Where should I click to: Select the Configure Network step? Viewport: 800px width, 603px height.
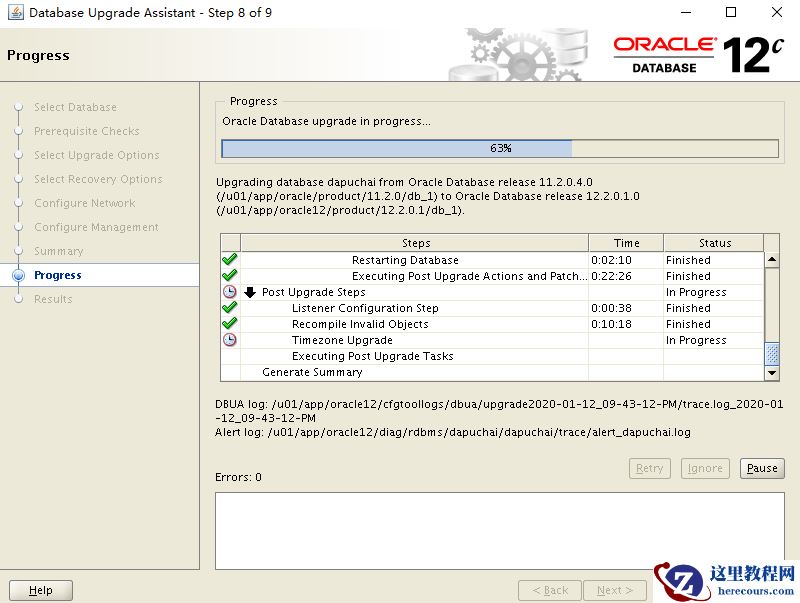85,203
